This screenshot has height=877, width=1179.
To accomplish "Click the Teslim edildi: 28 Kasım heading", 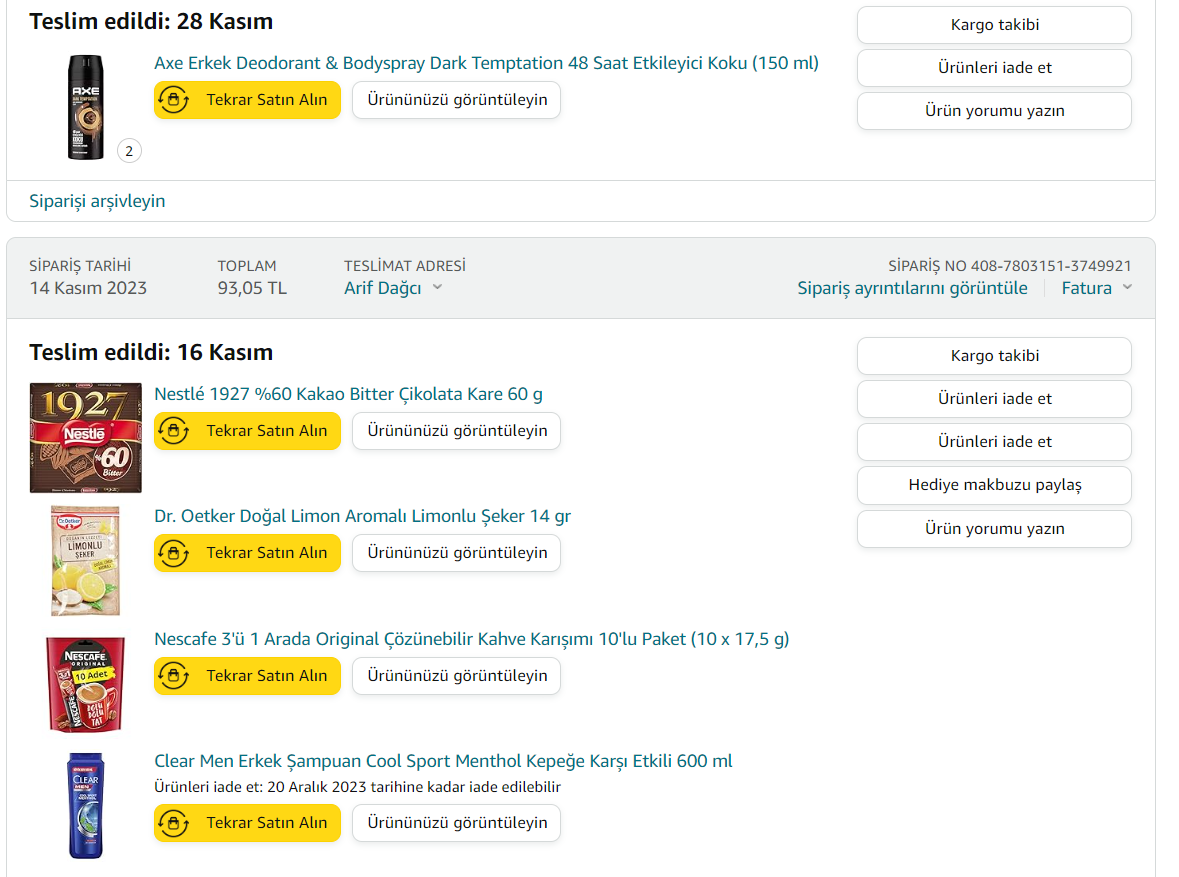I will pyautogui.click(x=151, y=22).
